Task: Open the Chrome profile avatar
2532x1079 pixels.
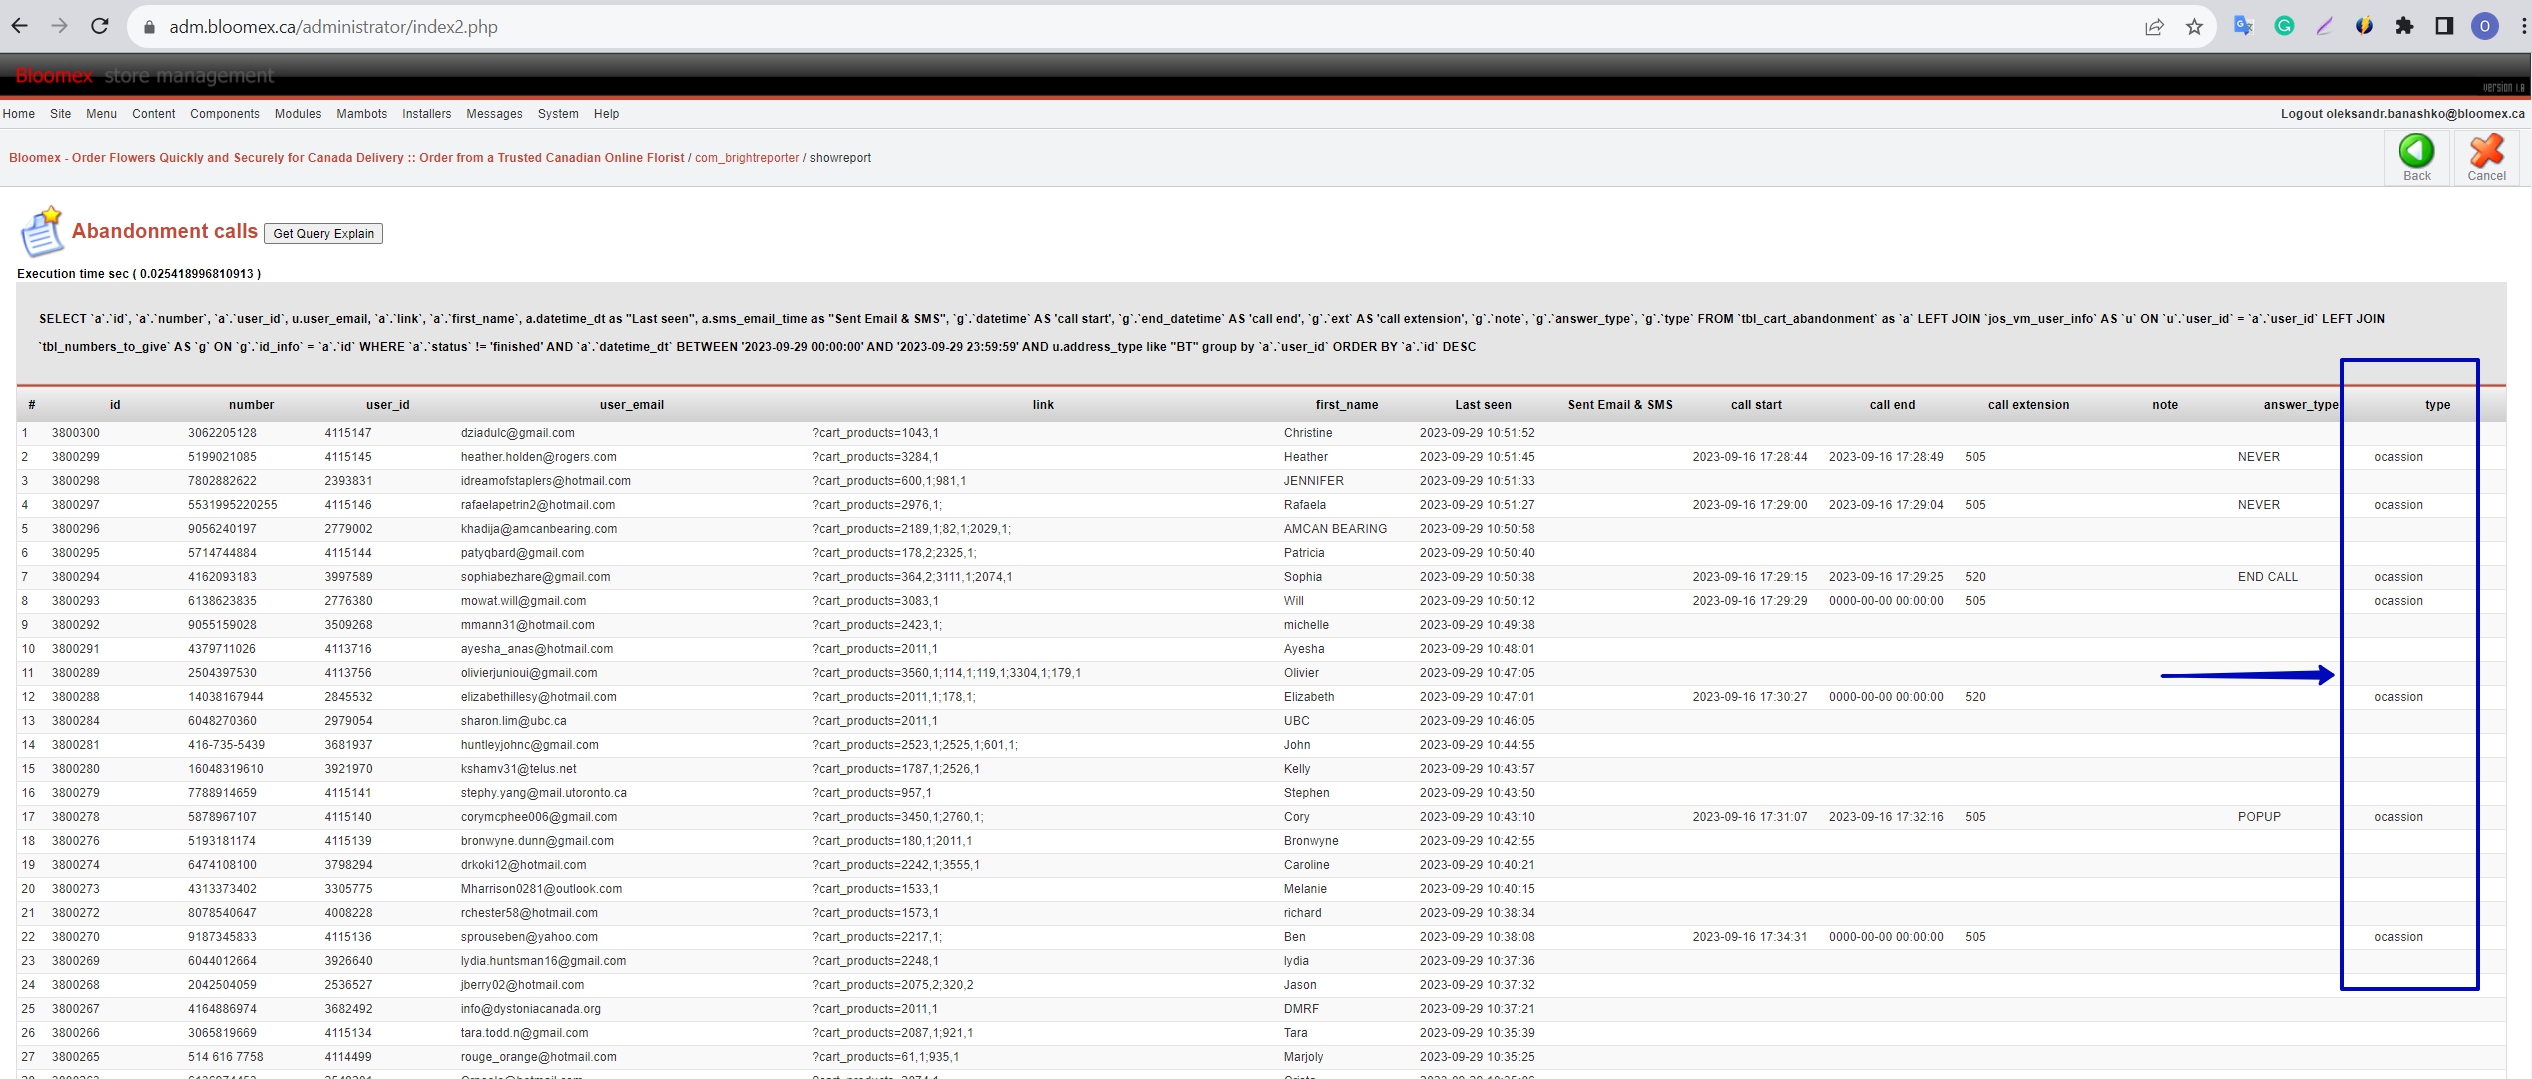Action: pyautogui.click(x=2485, y=27)
